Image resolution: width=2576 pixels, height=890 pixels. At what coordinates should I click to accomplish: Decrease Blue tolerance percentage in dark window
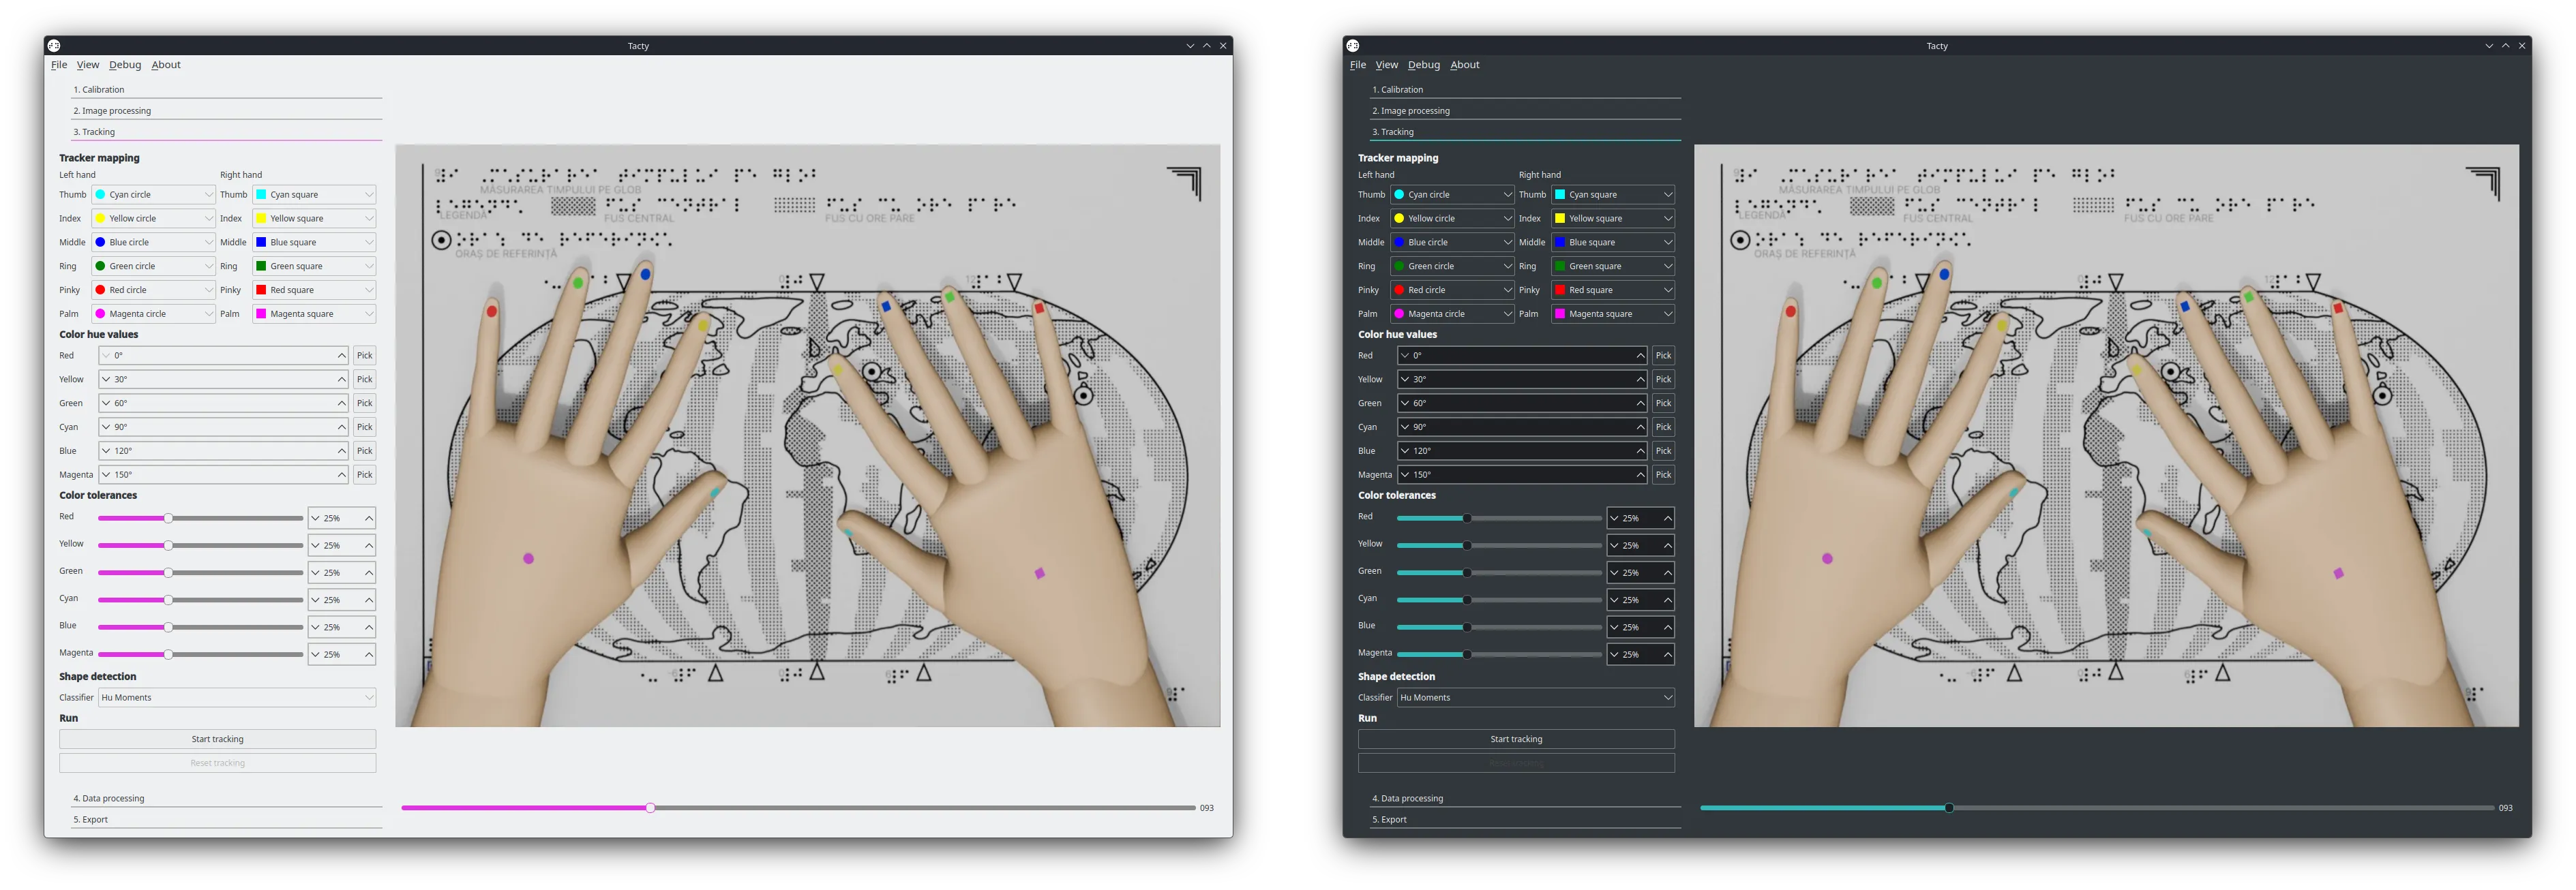click(1615, 628)
